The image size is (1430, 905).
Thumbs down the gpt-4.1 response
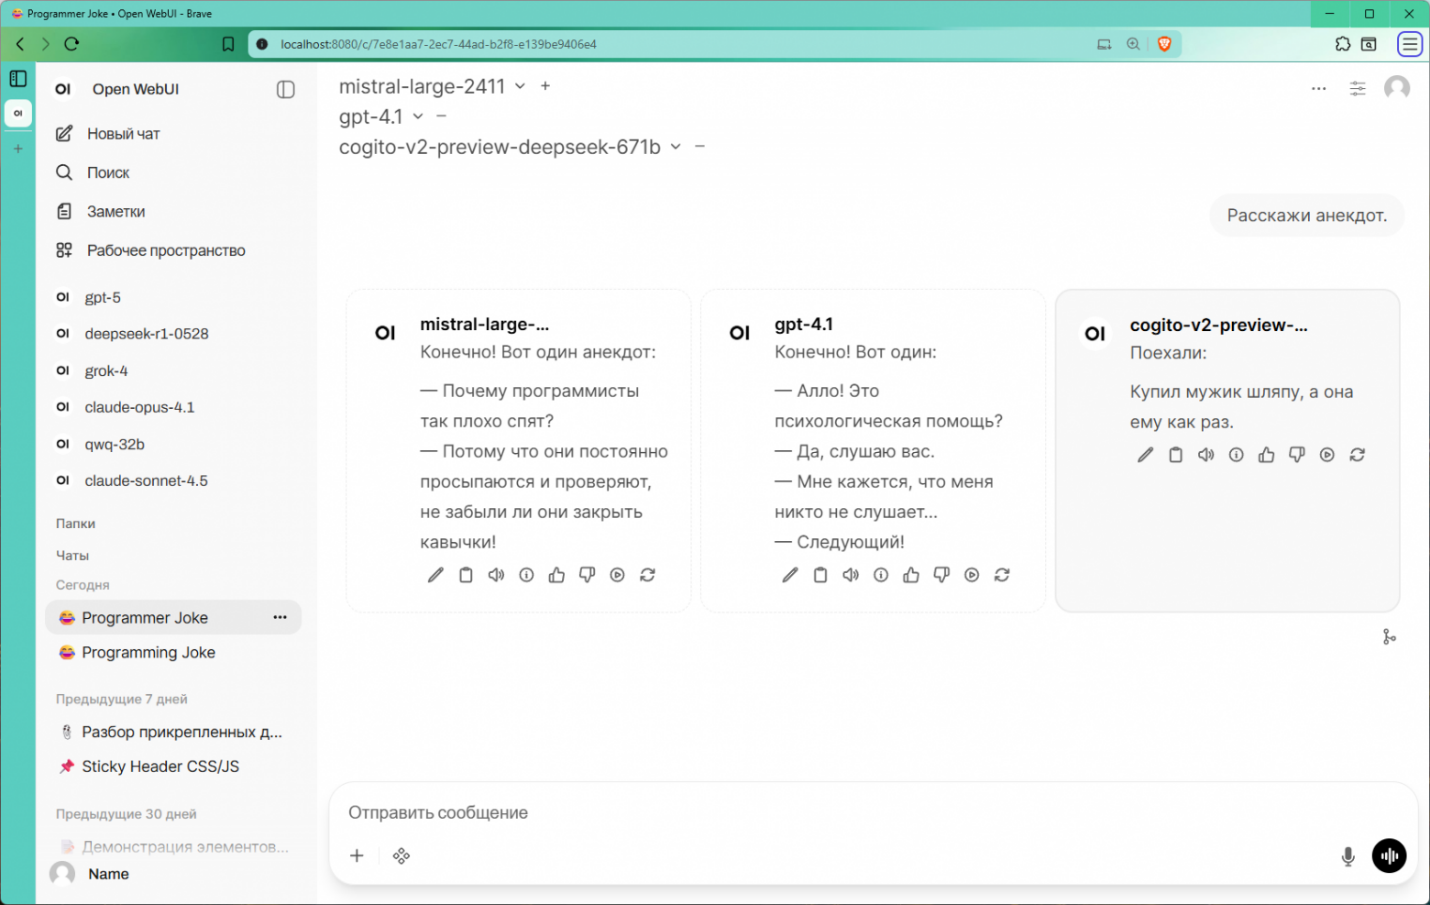[x=941, y=575]
